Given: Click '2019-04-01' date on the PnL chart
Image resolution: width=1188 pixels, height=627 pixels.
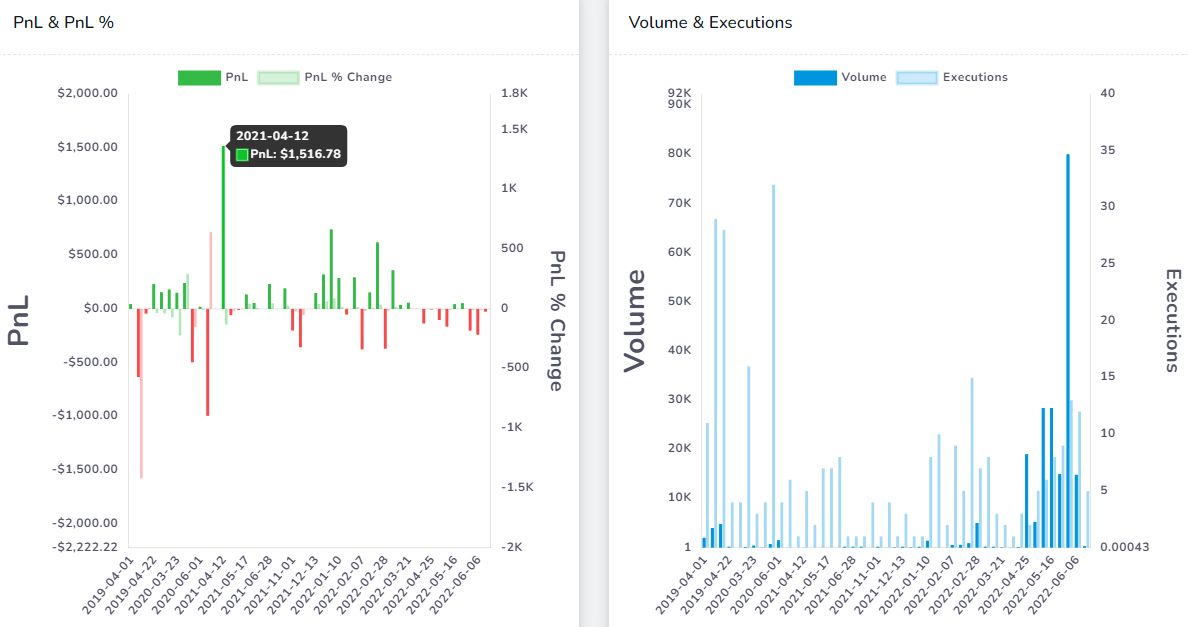Looking at the screenshot, I should [108, 585].
